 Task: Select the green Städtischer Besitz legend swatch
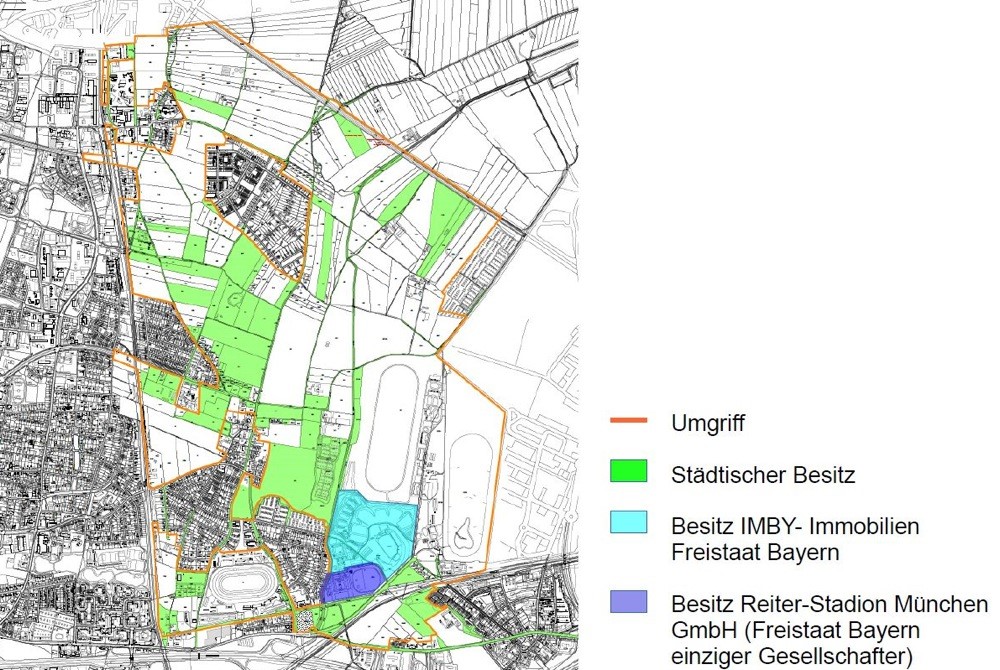click(x=629, y=472)
